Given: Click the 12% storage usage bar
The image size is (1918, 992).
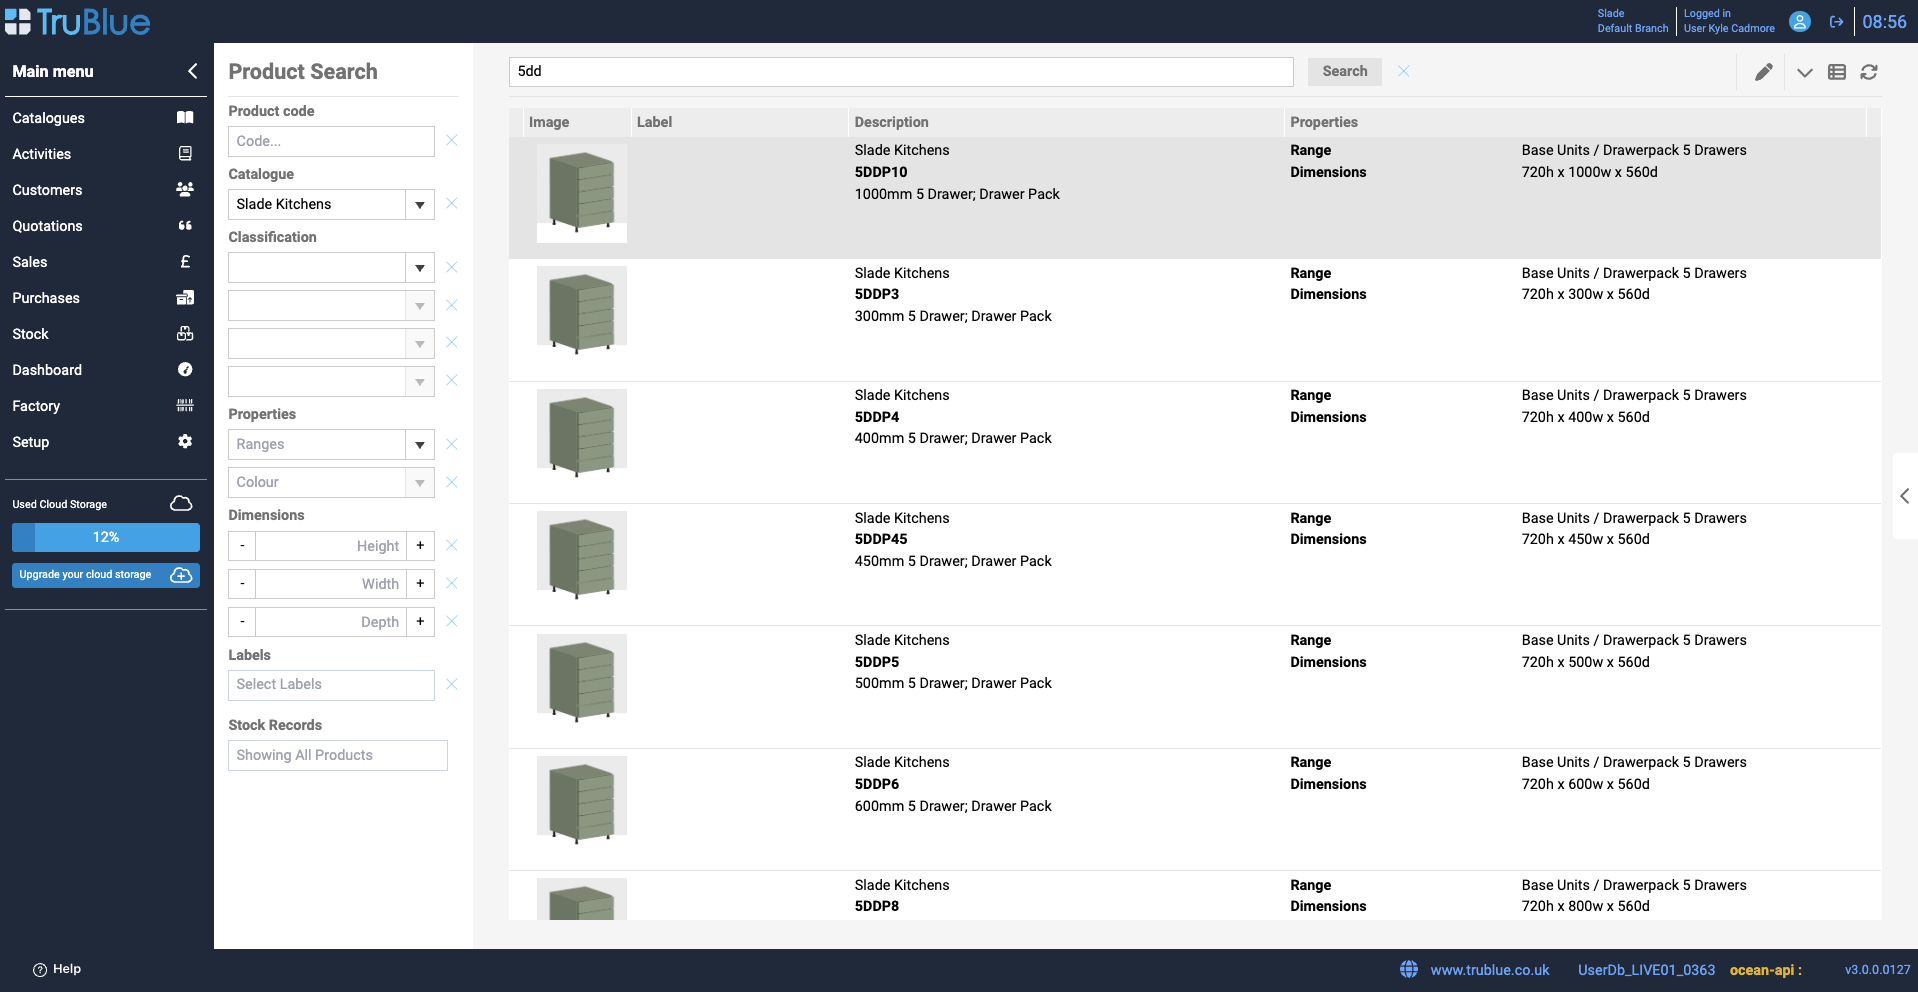Looking at the screenshot, I should tap(106, 537).
